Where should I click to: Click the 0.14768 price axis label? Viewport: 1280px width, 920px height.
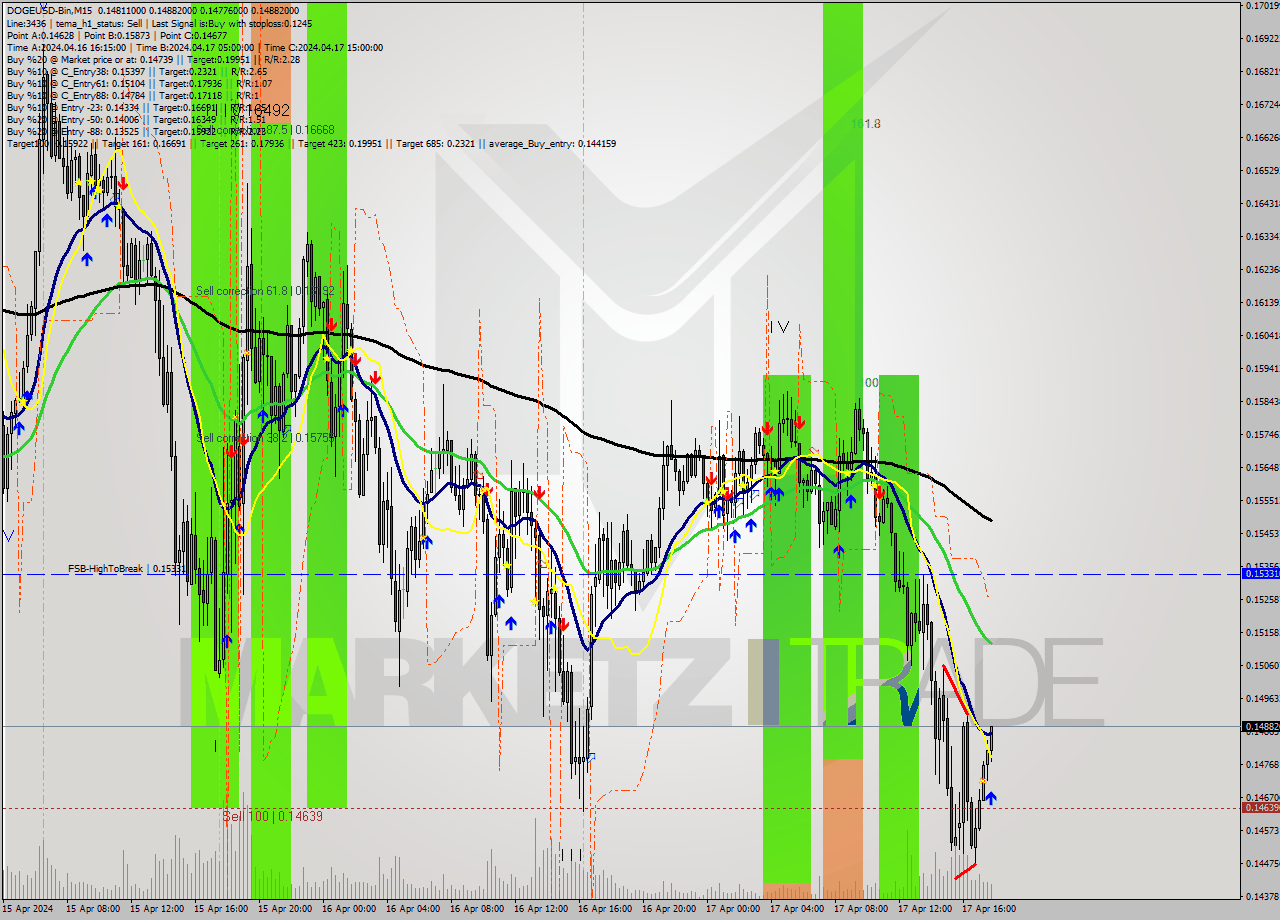point(1262,764)
